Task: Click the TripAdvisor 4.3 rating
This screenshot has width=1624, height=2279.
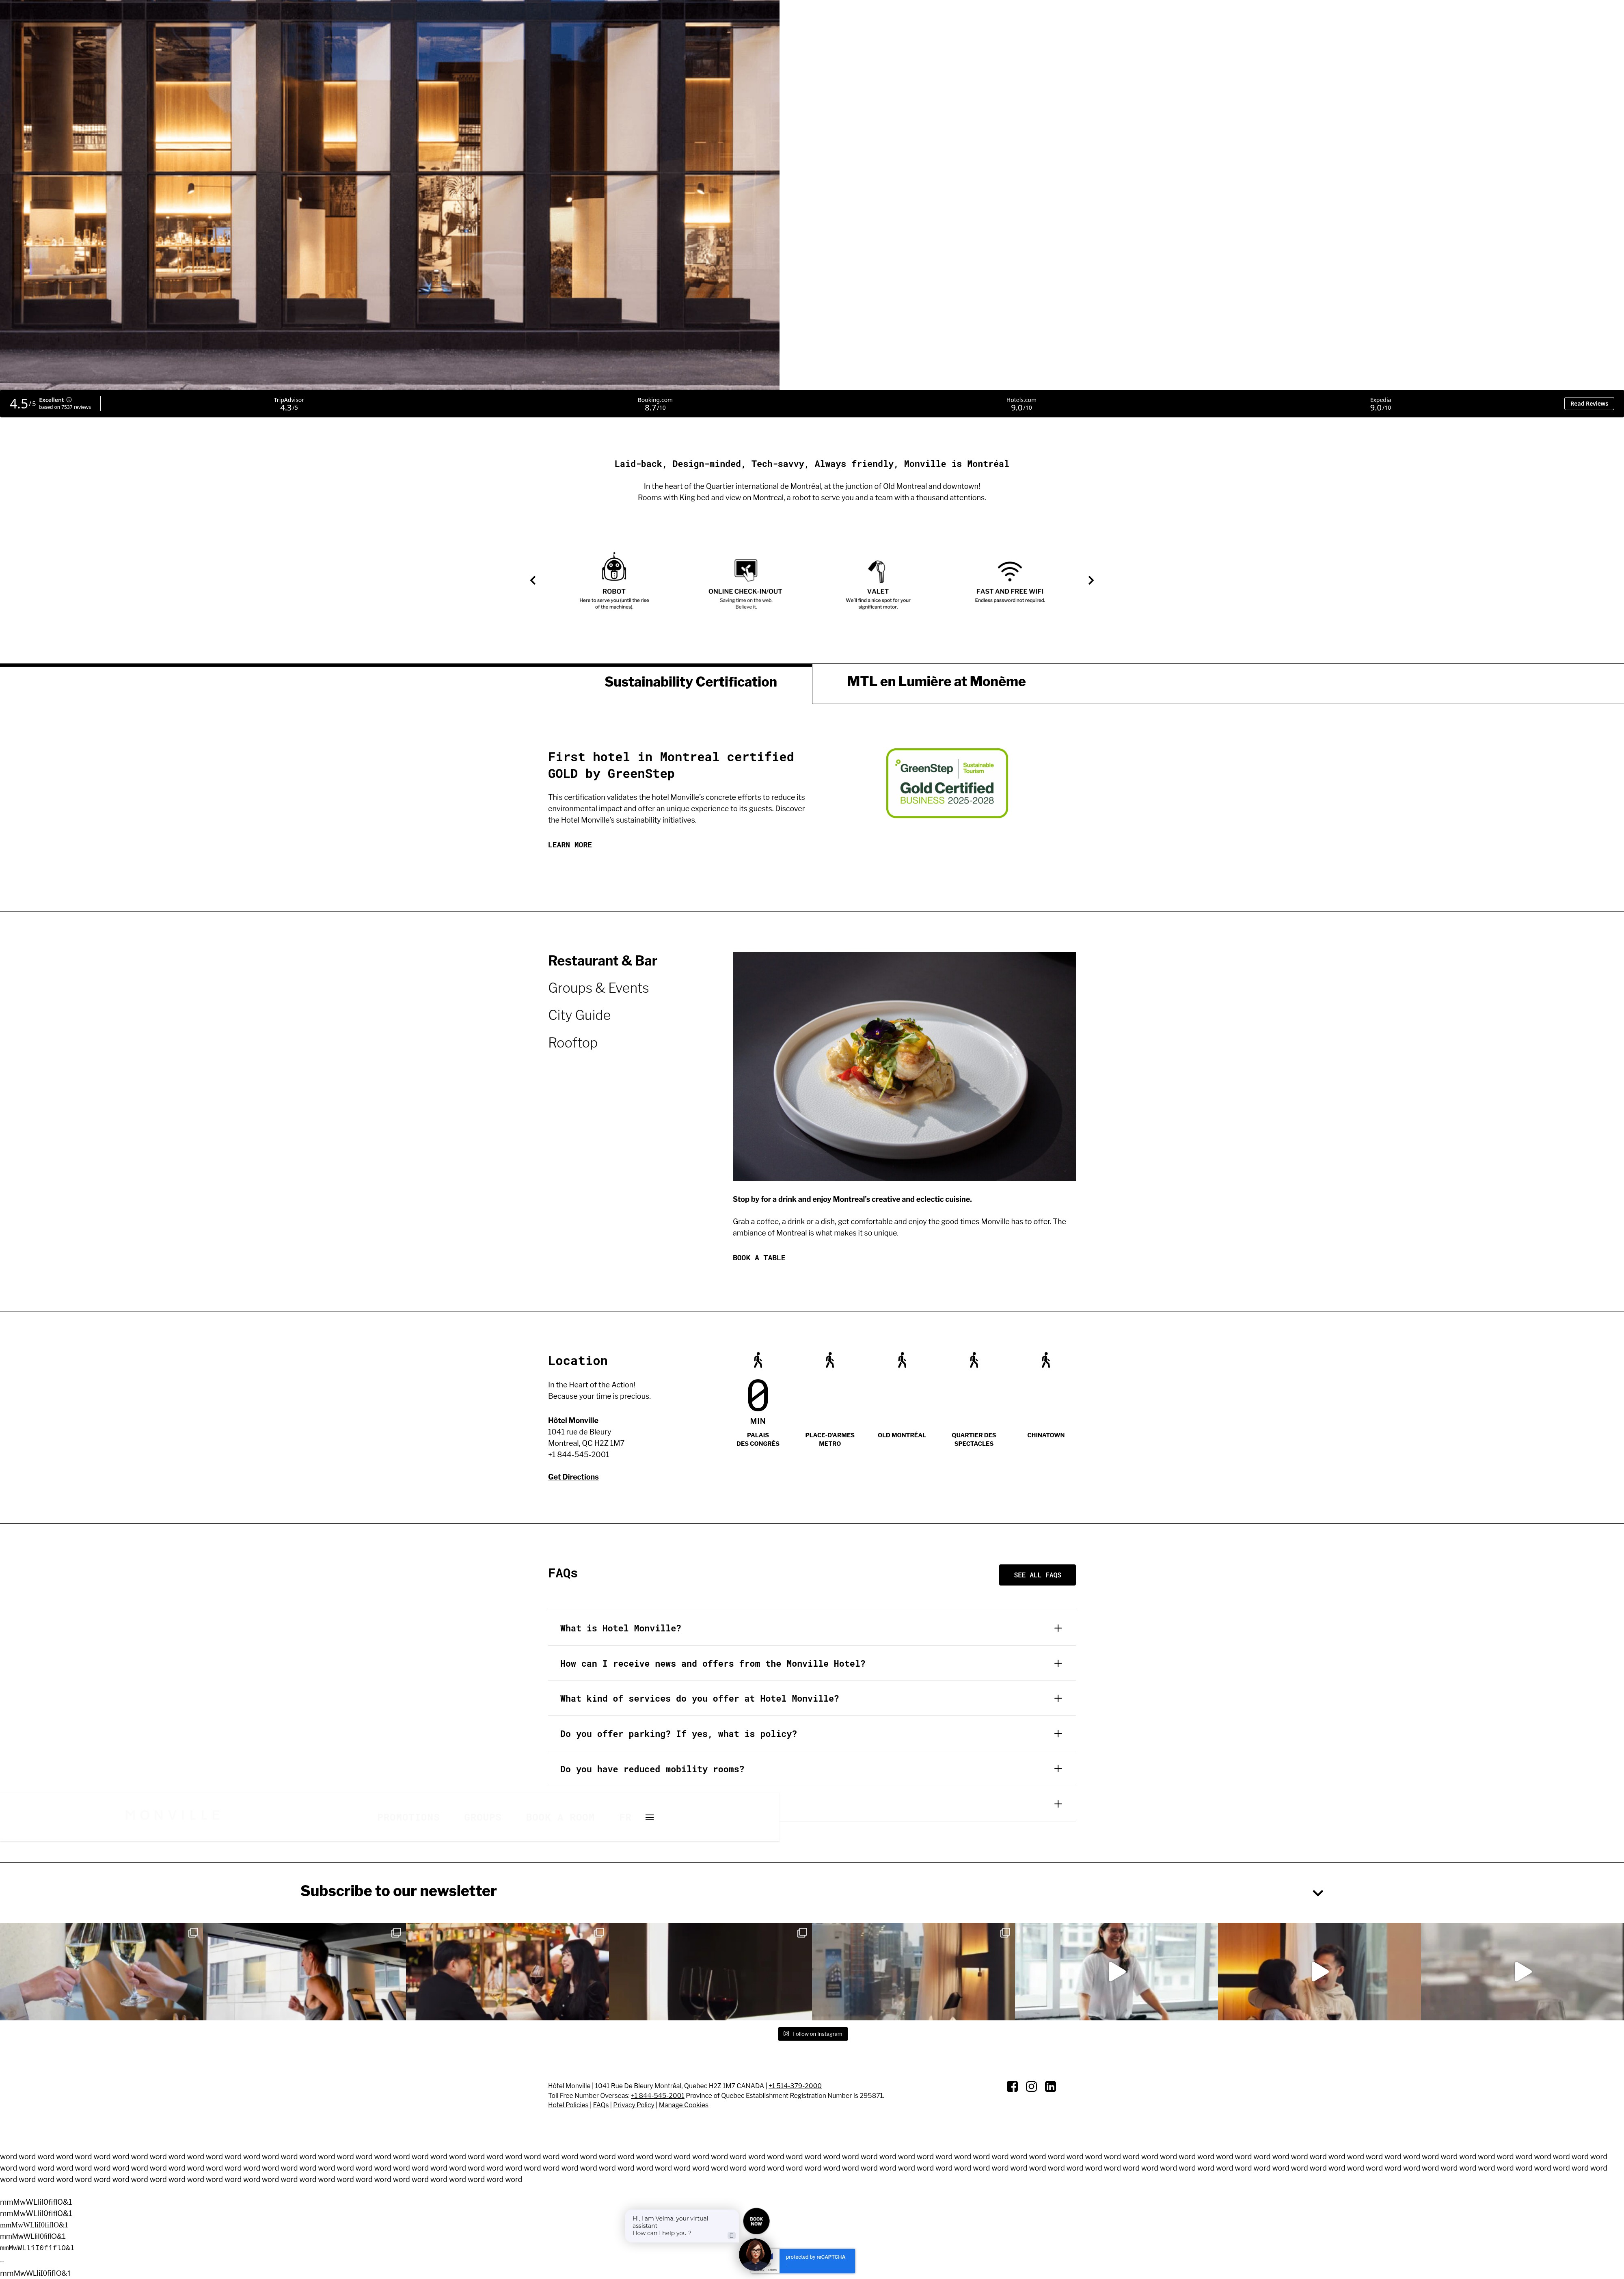Action: [x=289, y=404]
